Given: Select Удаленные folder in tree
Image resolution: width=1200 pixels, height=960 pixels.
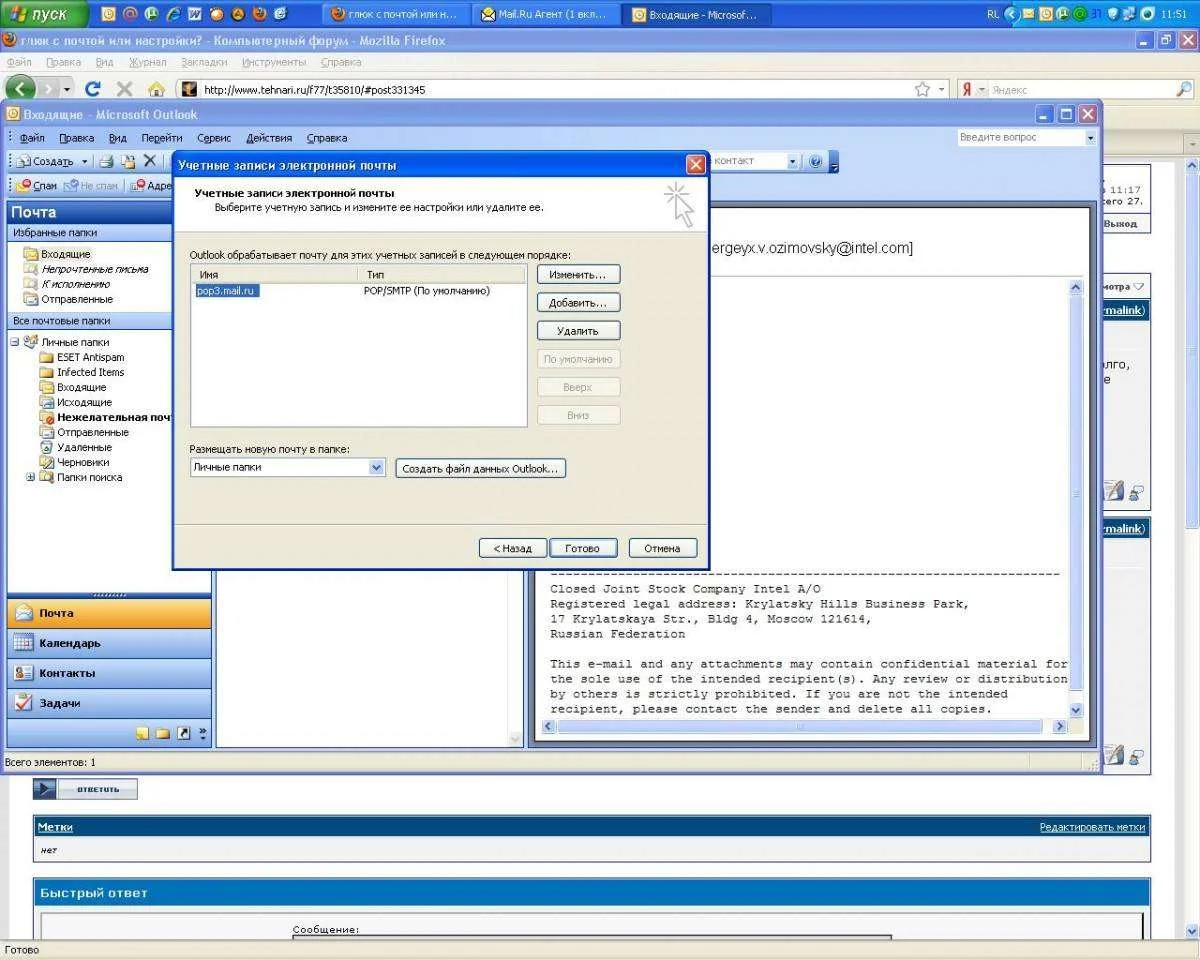Looking at the screenshot, I should [75, 447].
